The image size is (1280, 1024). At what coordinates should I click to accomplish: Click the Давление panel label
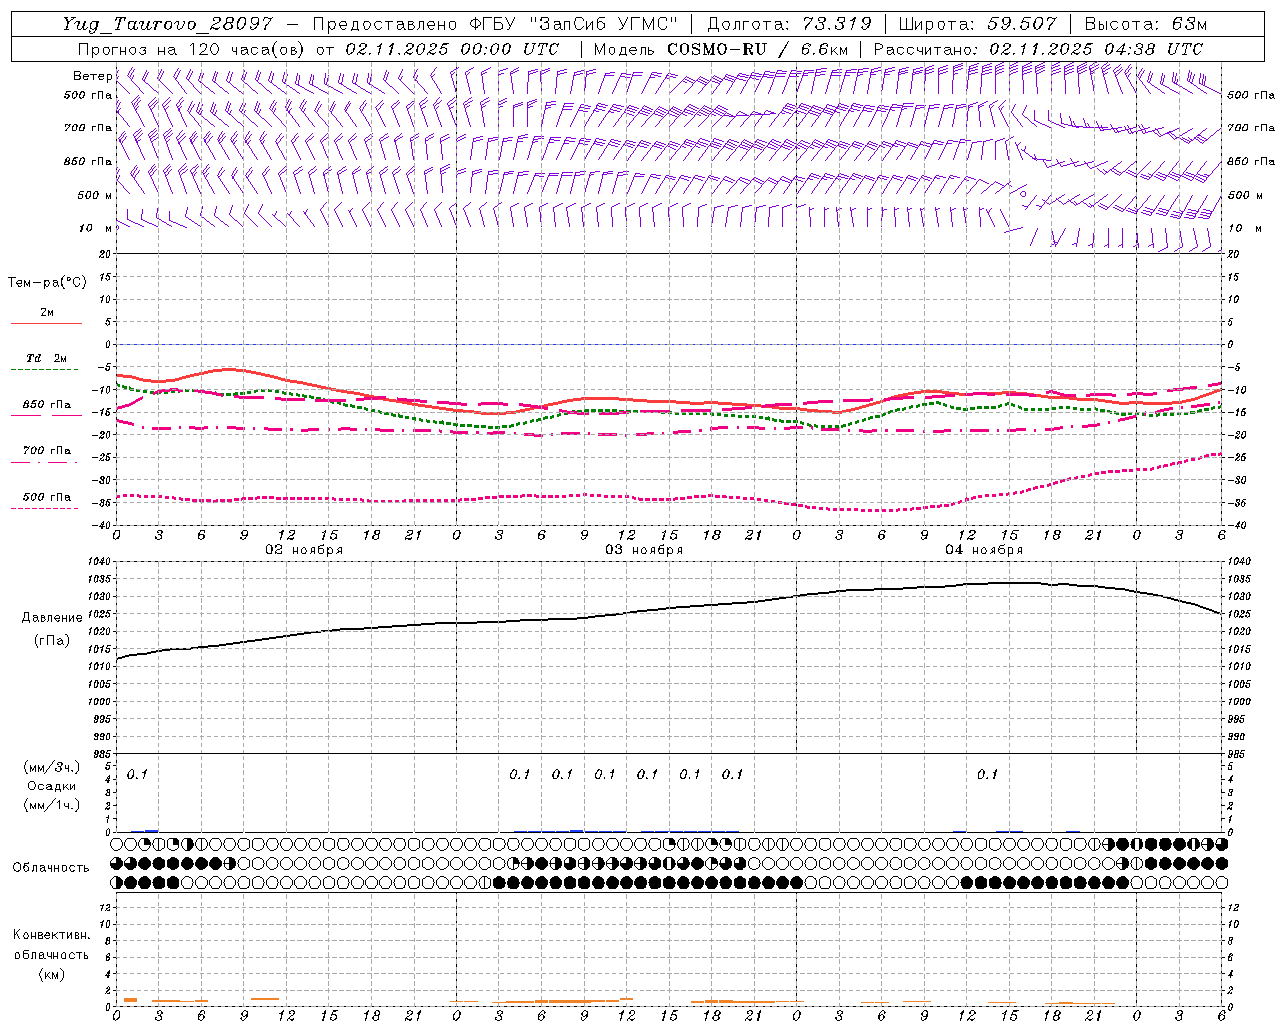tap(52, 617)
